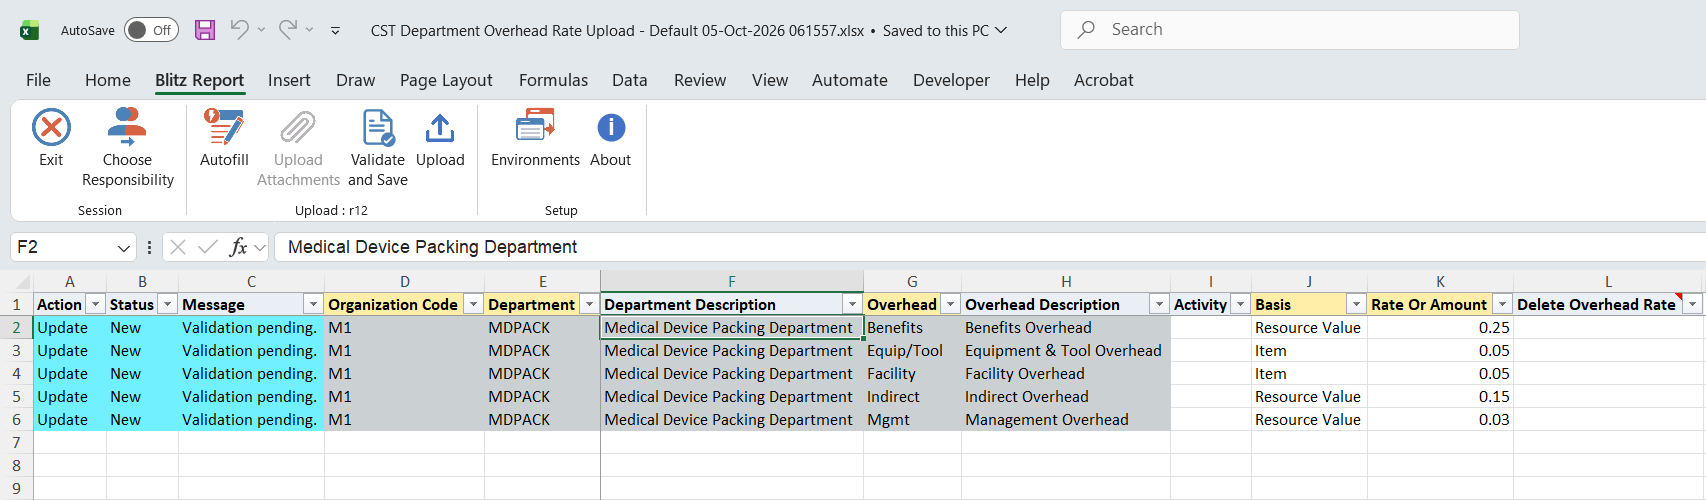The image size is (1706, 500).
Task: Select Management Overhead cell
Action: (x=1066, y=420)
